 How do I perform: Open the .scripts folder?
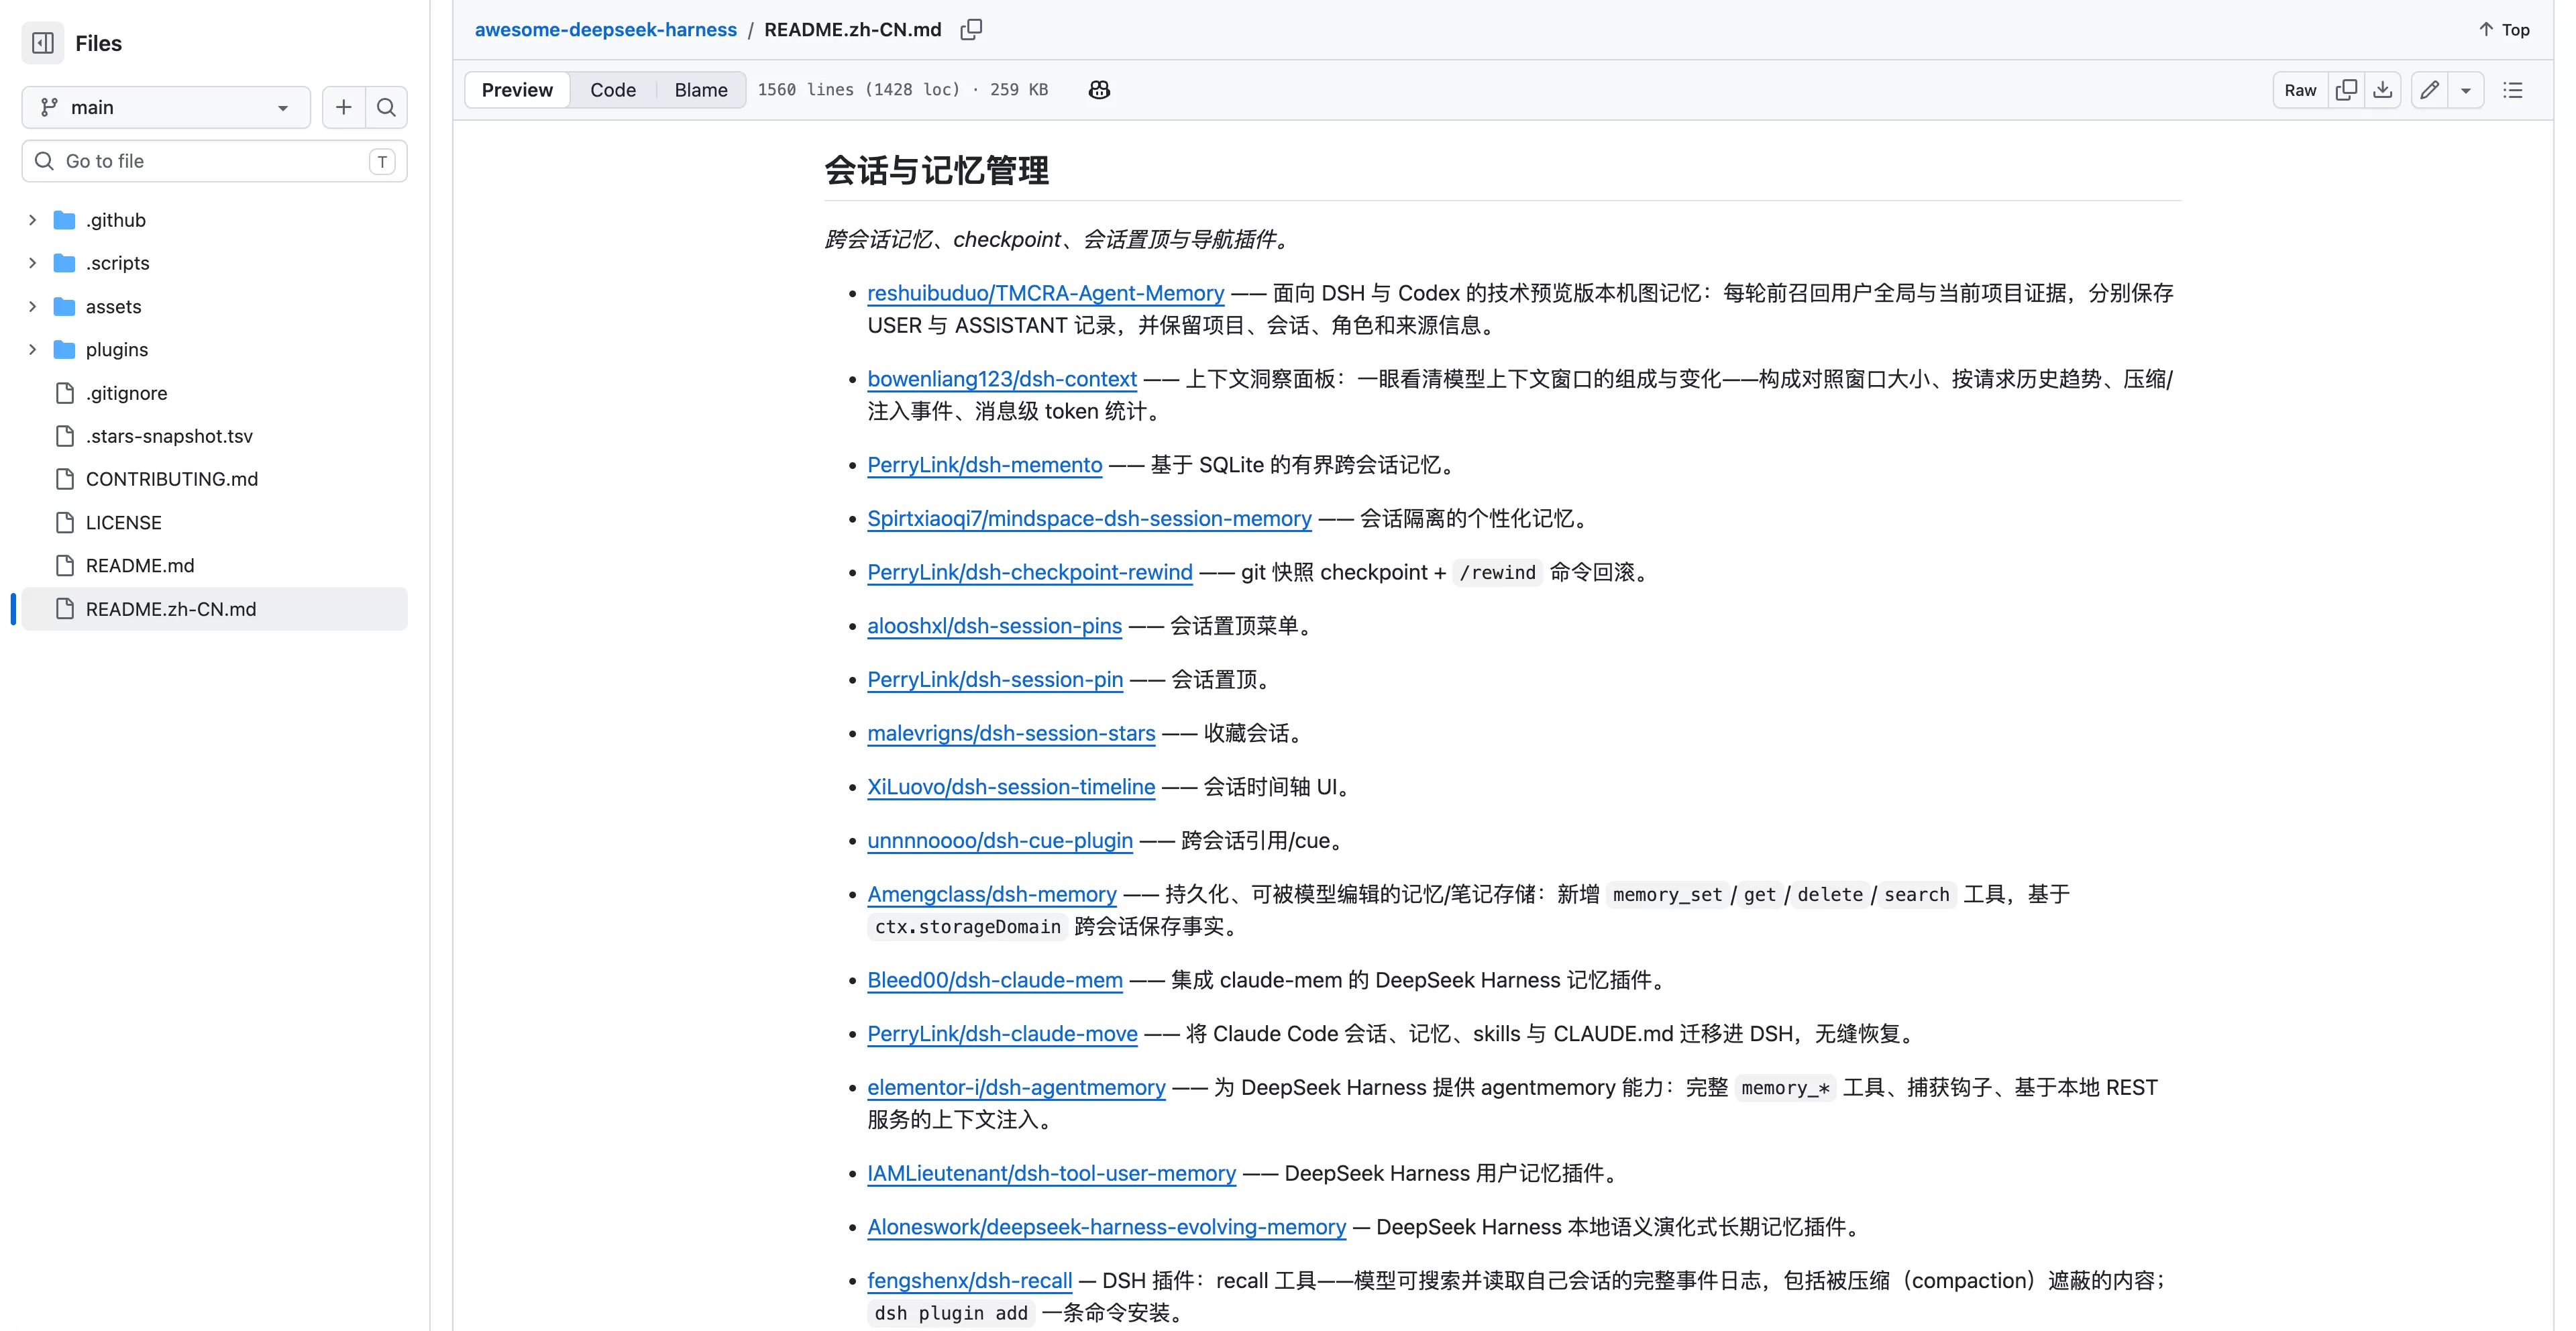pyautogui.click(x=118, y=263)
